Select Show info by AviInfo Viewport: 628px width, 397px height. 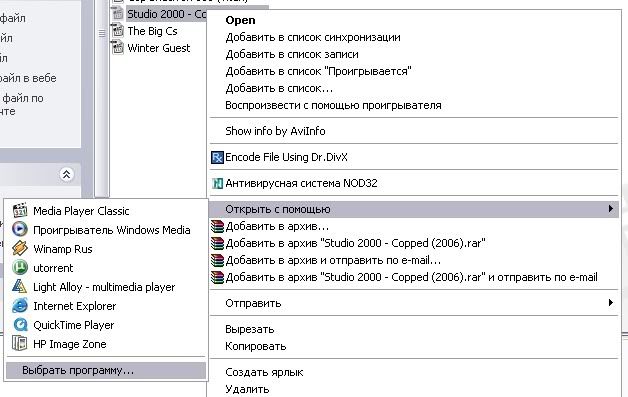tap(275, 131)
